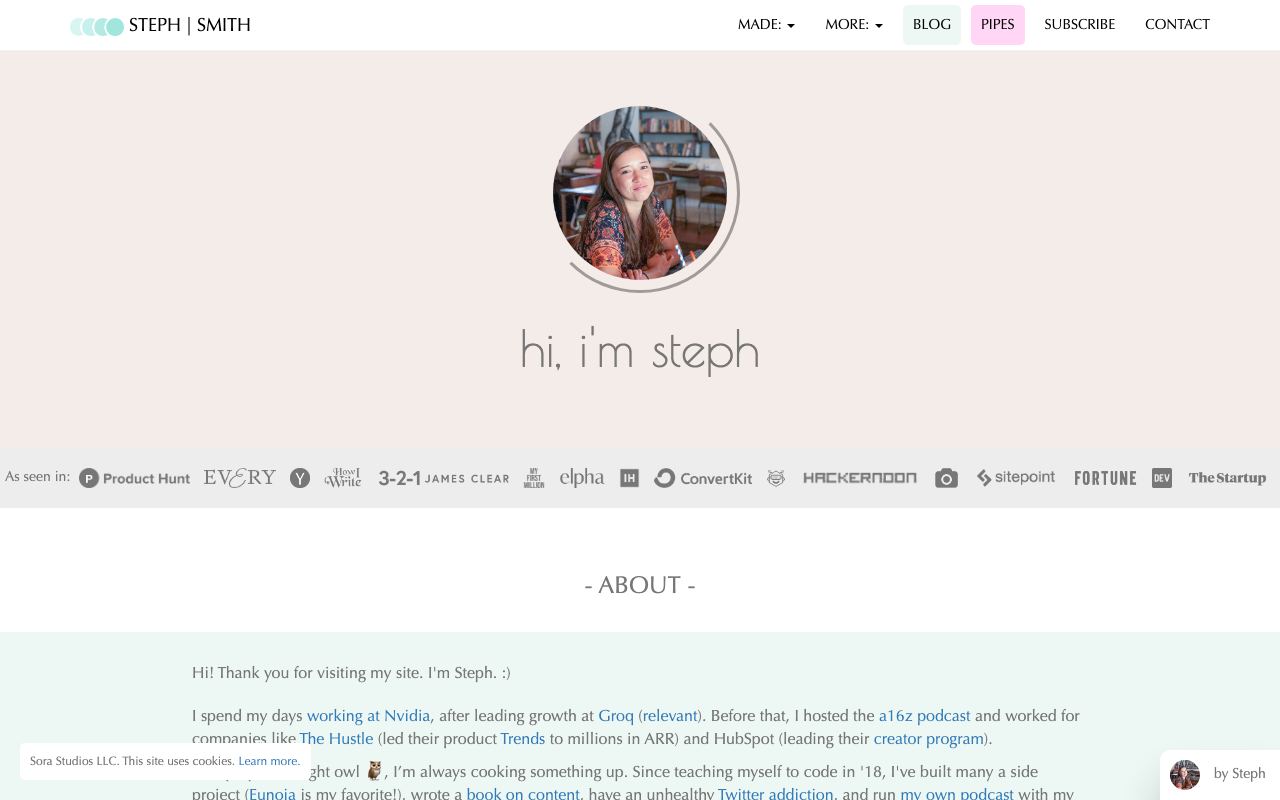
Task: Visit The Hustle link
Action: pyautogui.click(x=336, y=739)
